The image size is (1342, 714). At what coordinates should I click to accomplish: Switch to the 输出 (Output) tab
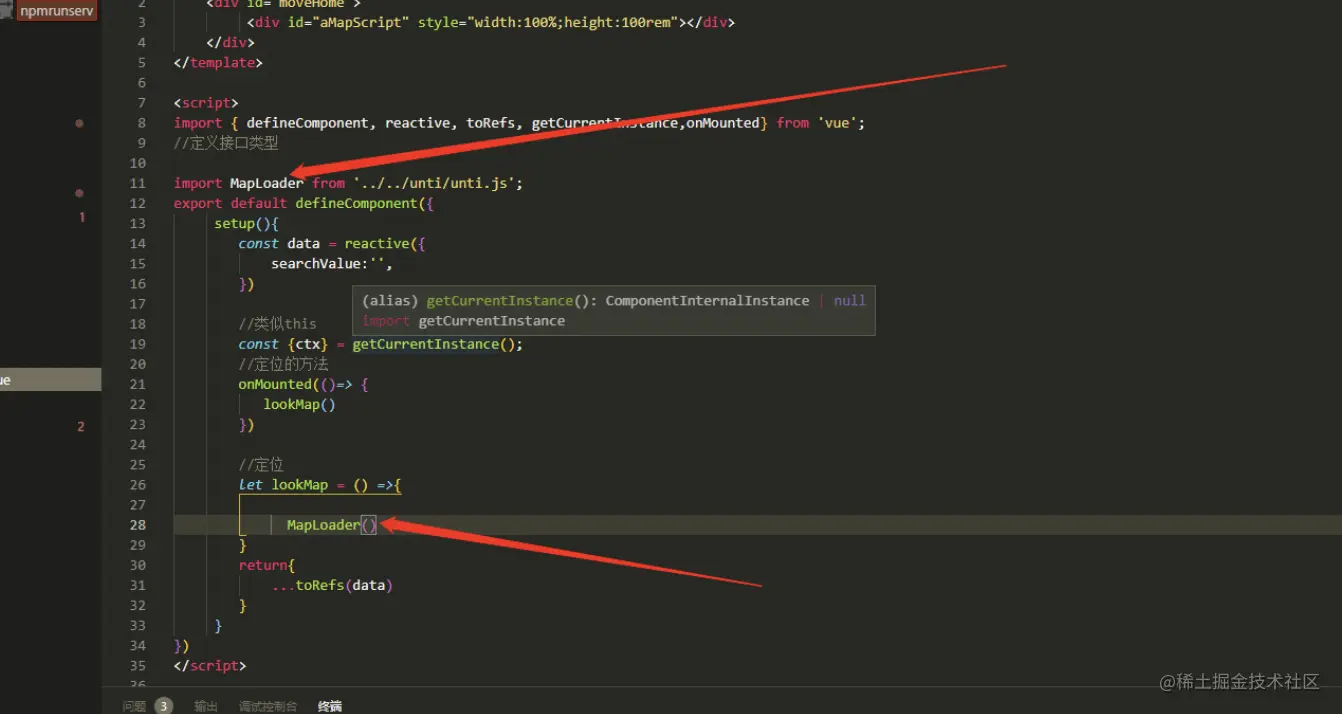(x=206, y=706)
